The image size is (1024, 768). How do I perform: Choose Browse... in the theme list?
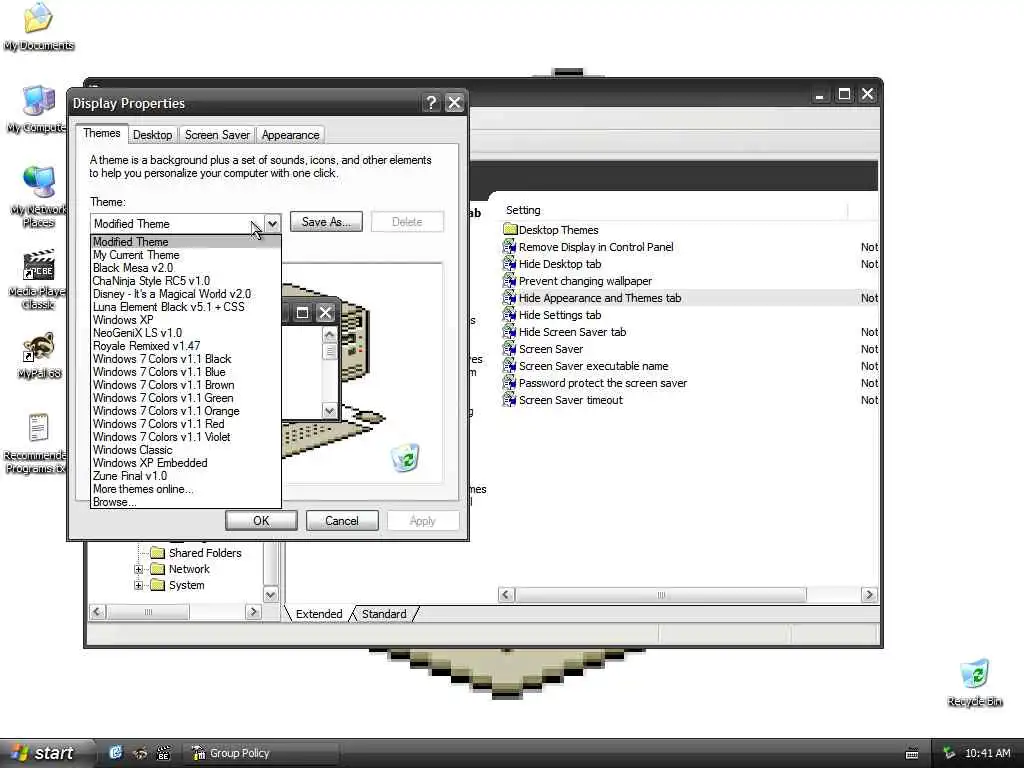click(x=186, y=502)
